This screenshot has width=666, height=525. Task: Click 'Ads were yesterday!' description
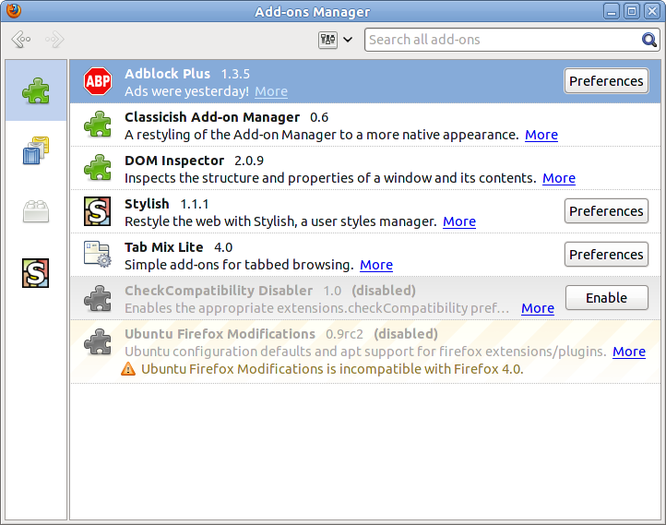tap(186, 91)
